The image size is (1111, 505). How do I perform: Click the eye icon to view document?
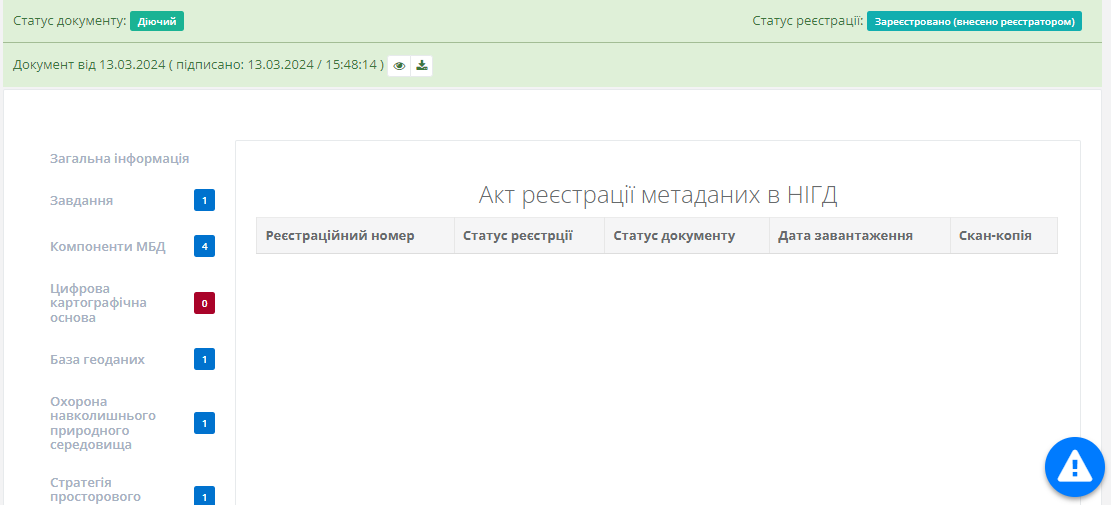coord(399,66)
